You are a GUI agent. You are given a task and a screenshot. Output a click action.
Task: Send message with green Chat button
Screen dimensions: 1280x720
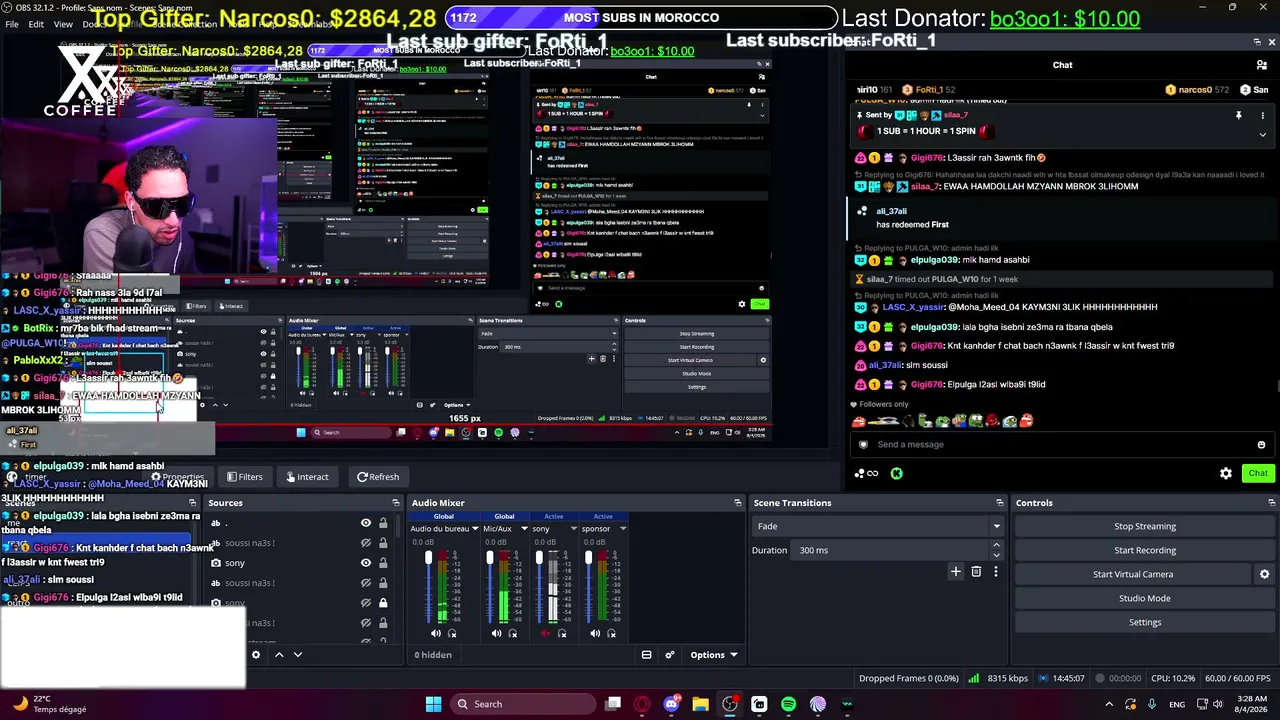click(x=1257, y=474)
